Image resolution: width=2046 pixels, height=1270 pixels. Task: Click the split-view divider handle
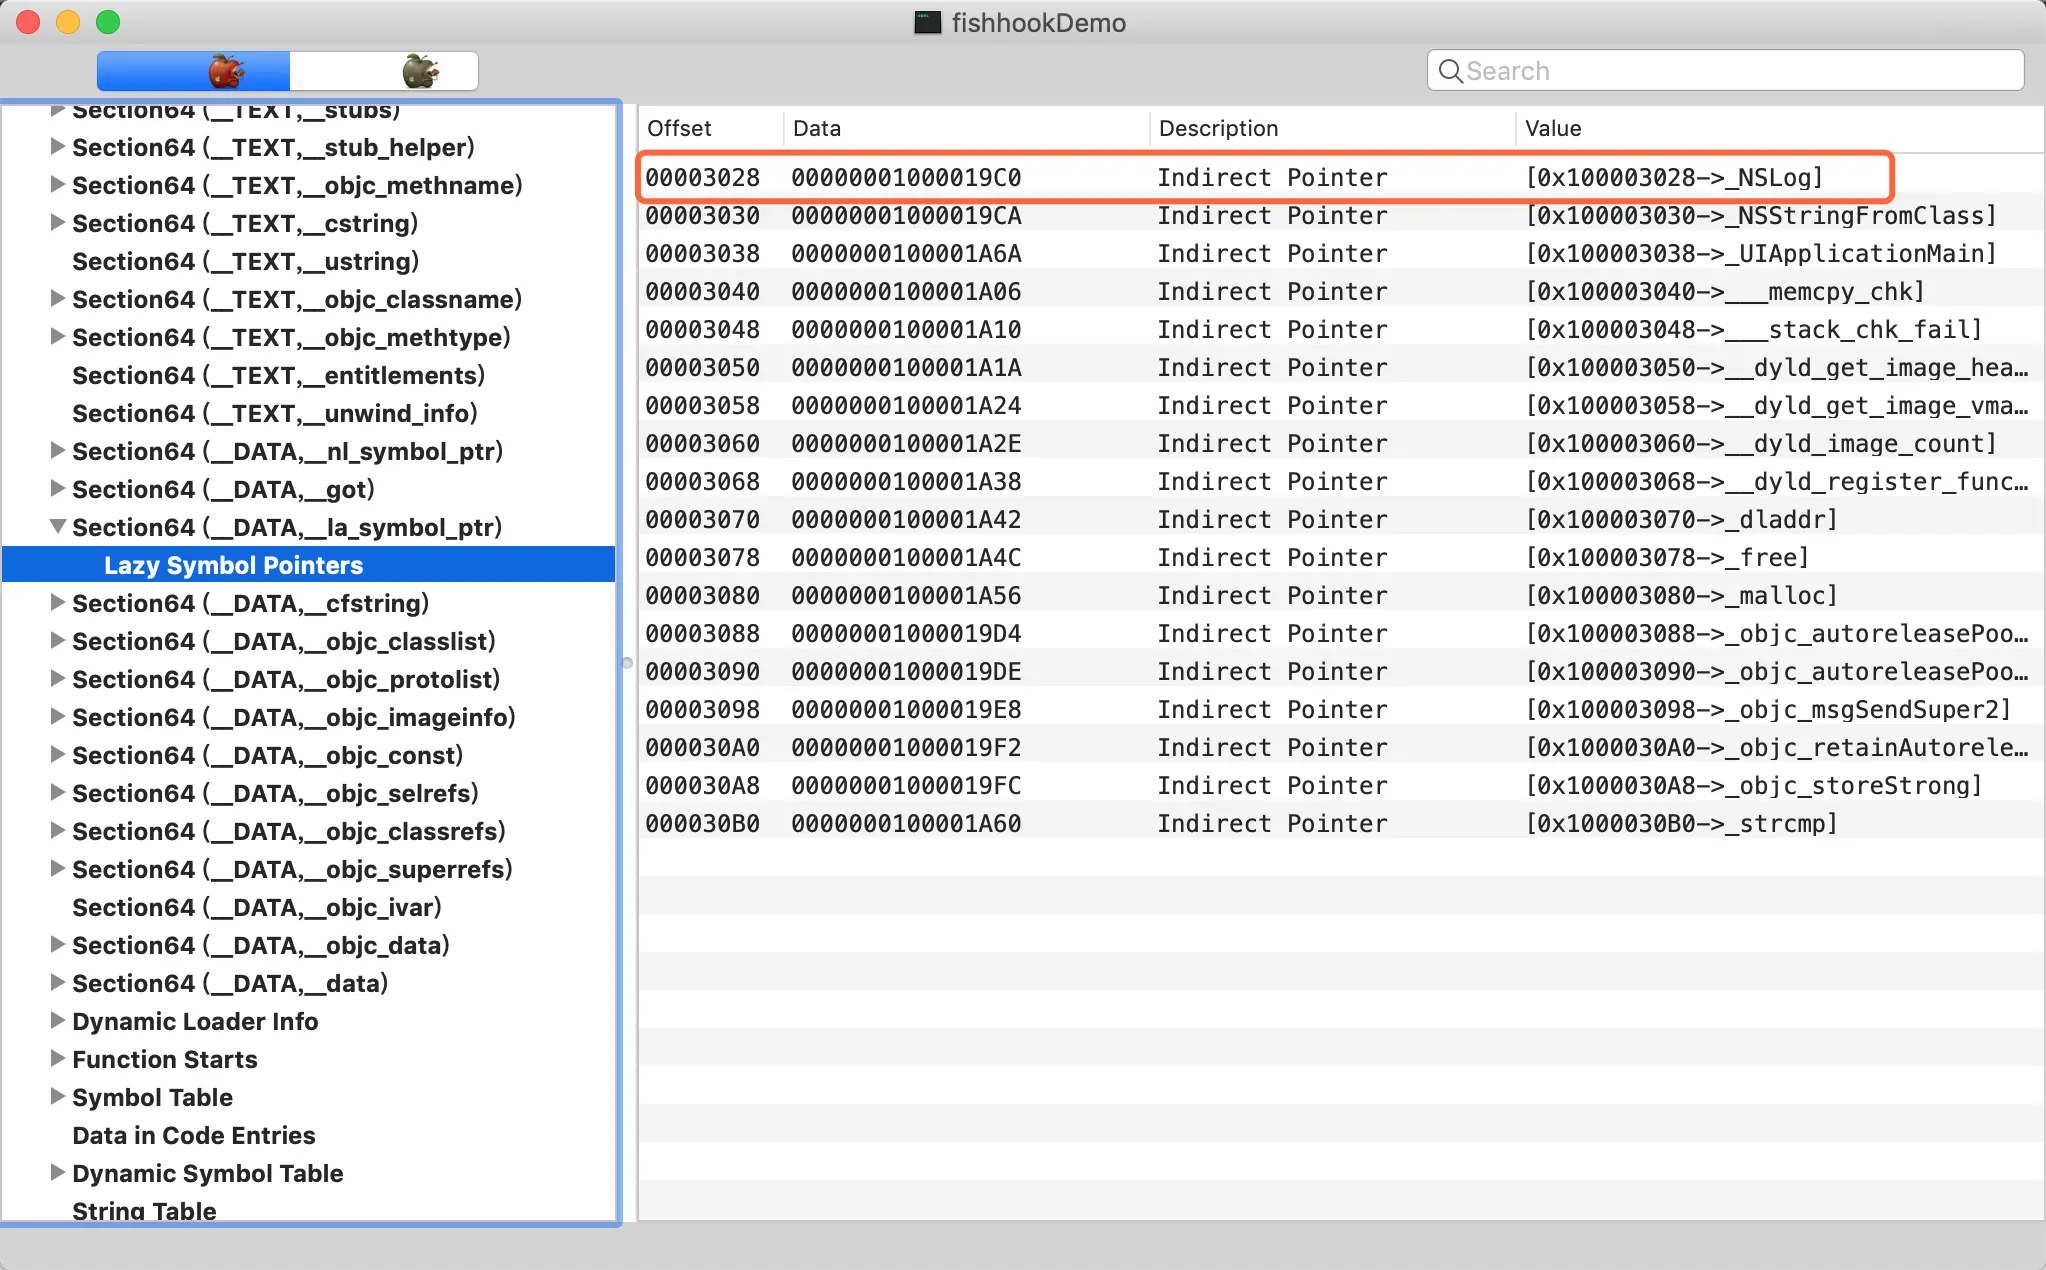tap(627, 662)
